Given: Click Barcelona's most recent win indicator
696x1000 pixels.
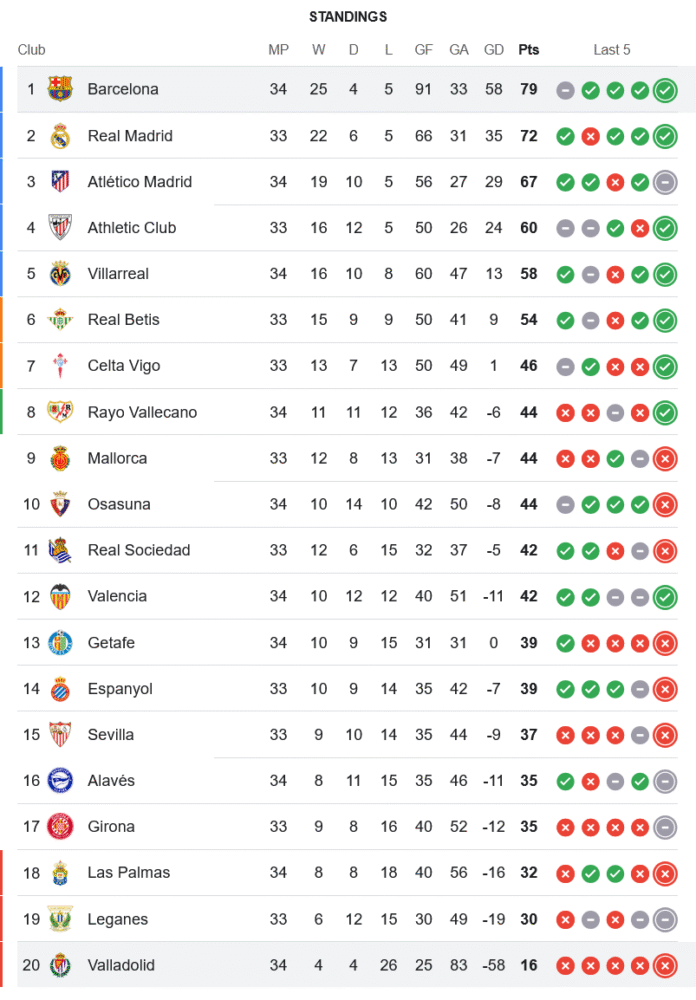Looking at the screenshot, I should click(x=665, y=90).
